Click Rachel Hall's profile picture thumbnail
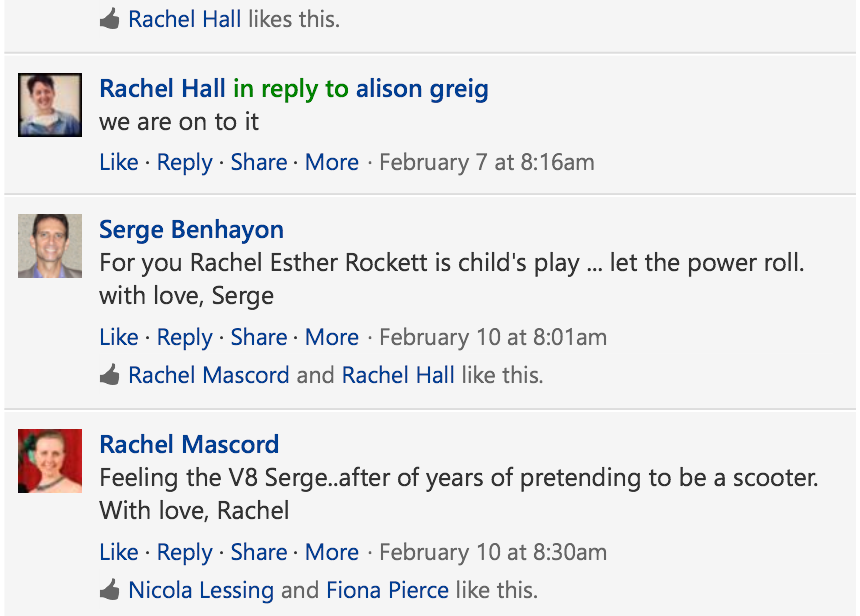Viewport: 860px width, 616px height. 50,105
